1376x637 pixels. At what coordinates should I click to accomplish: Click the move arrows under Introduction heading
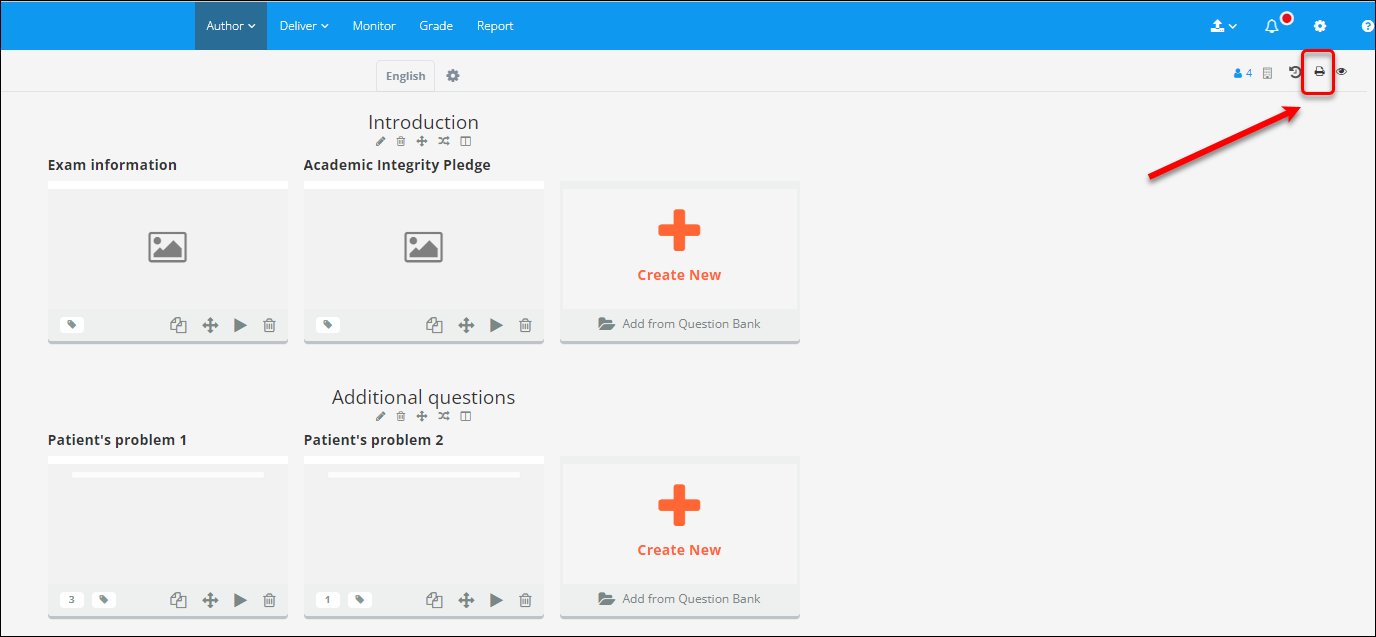(422, 141)
